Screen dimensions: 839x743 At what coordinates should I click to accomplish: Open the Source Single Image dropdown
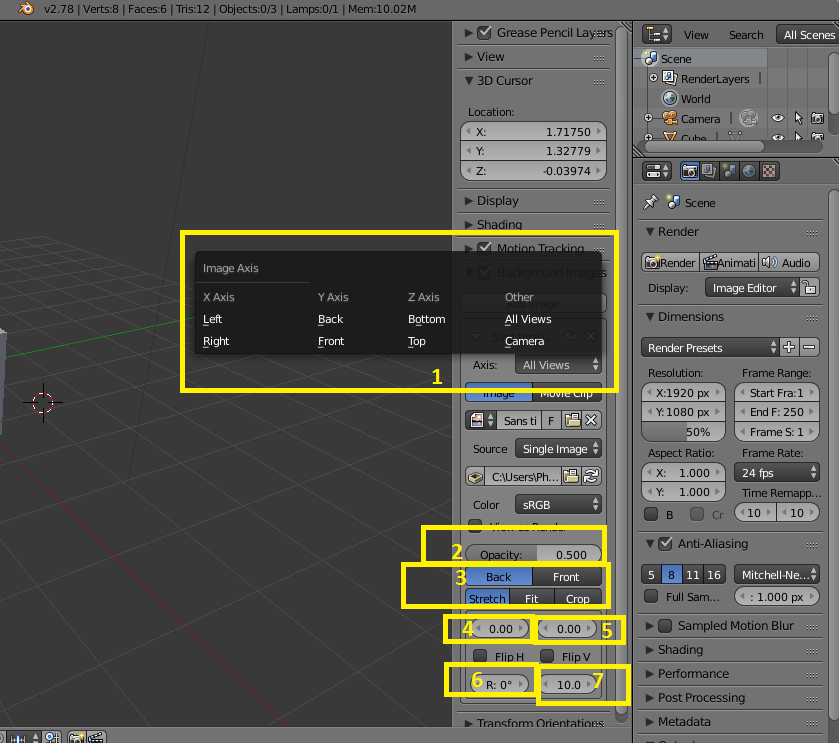[x=558, y=449]
